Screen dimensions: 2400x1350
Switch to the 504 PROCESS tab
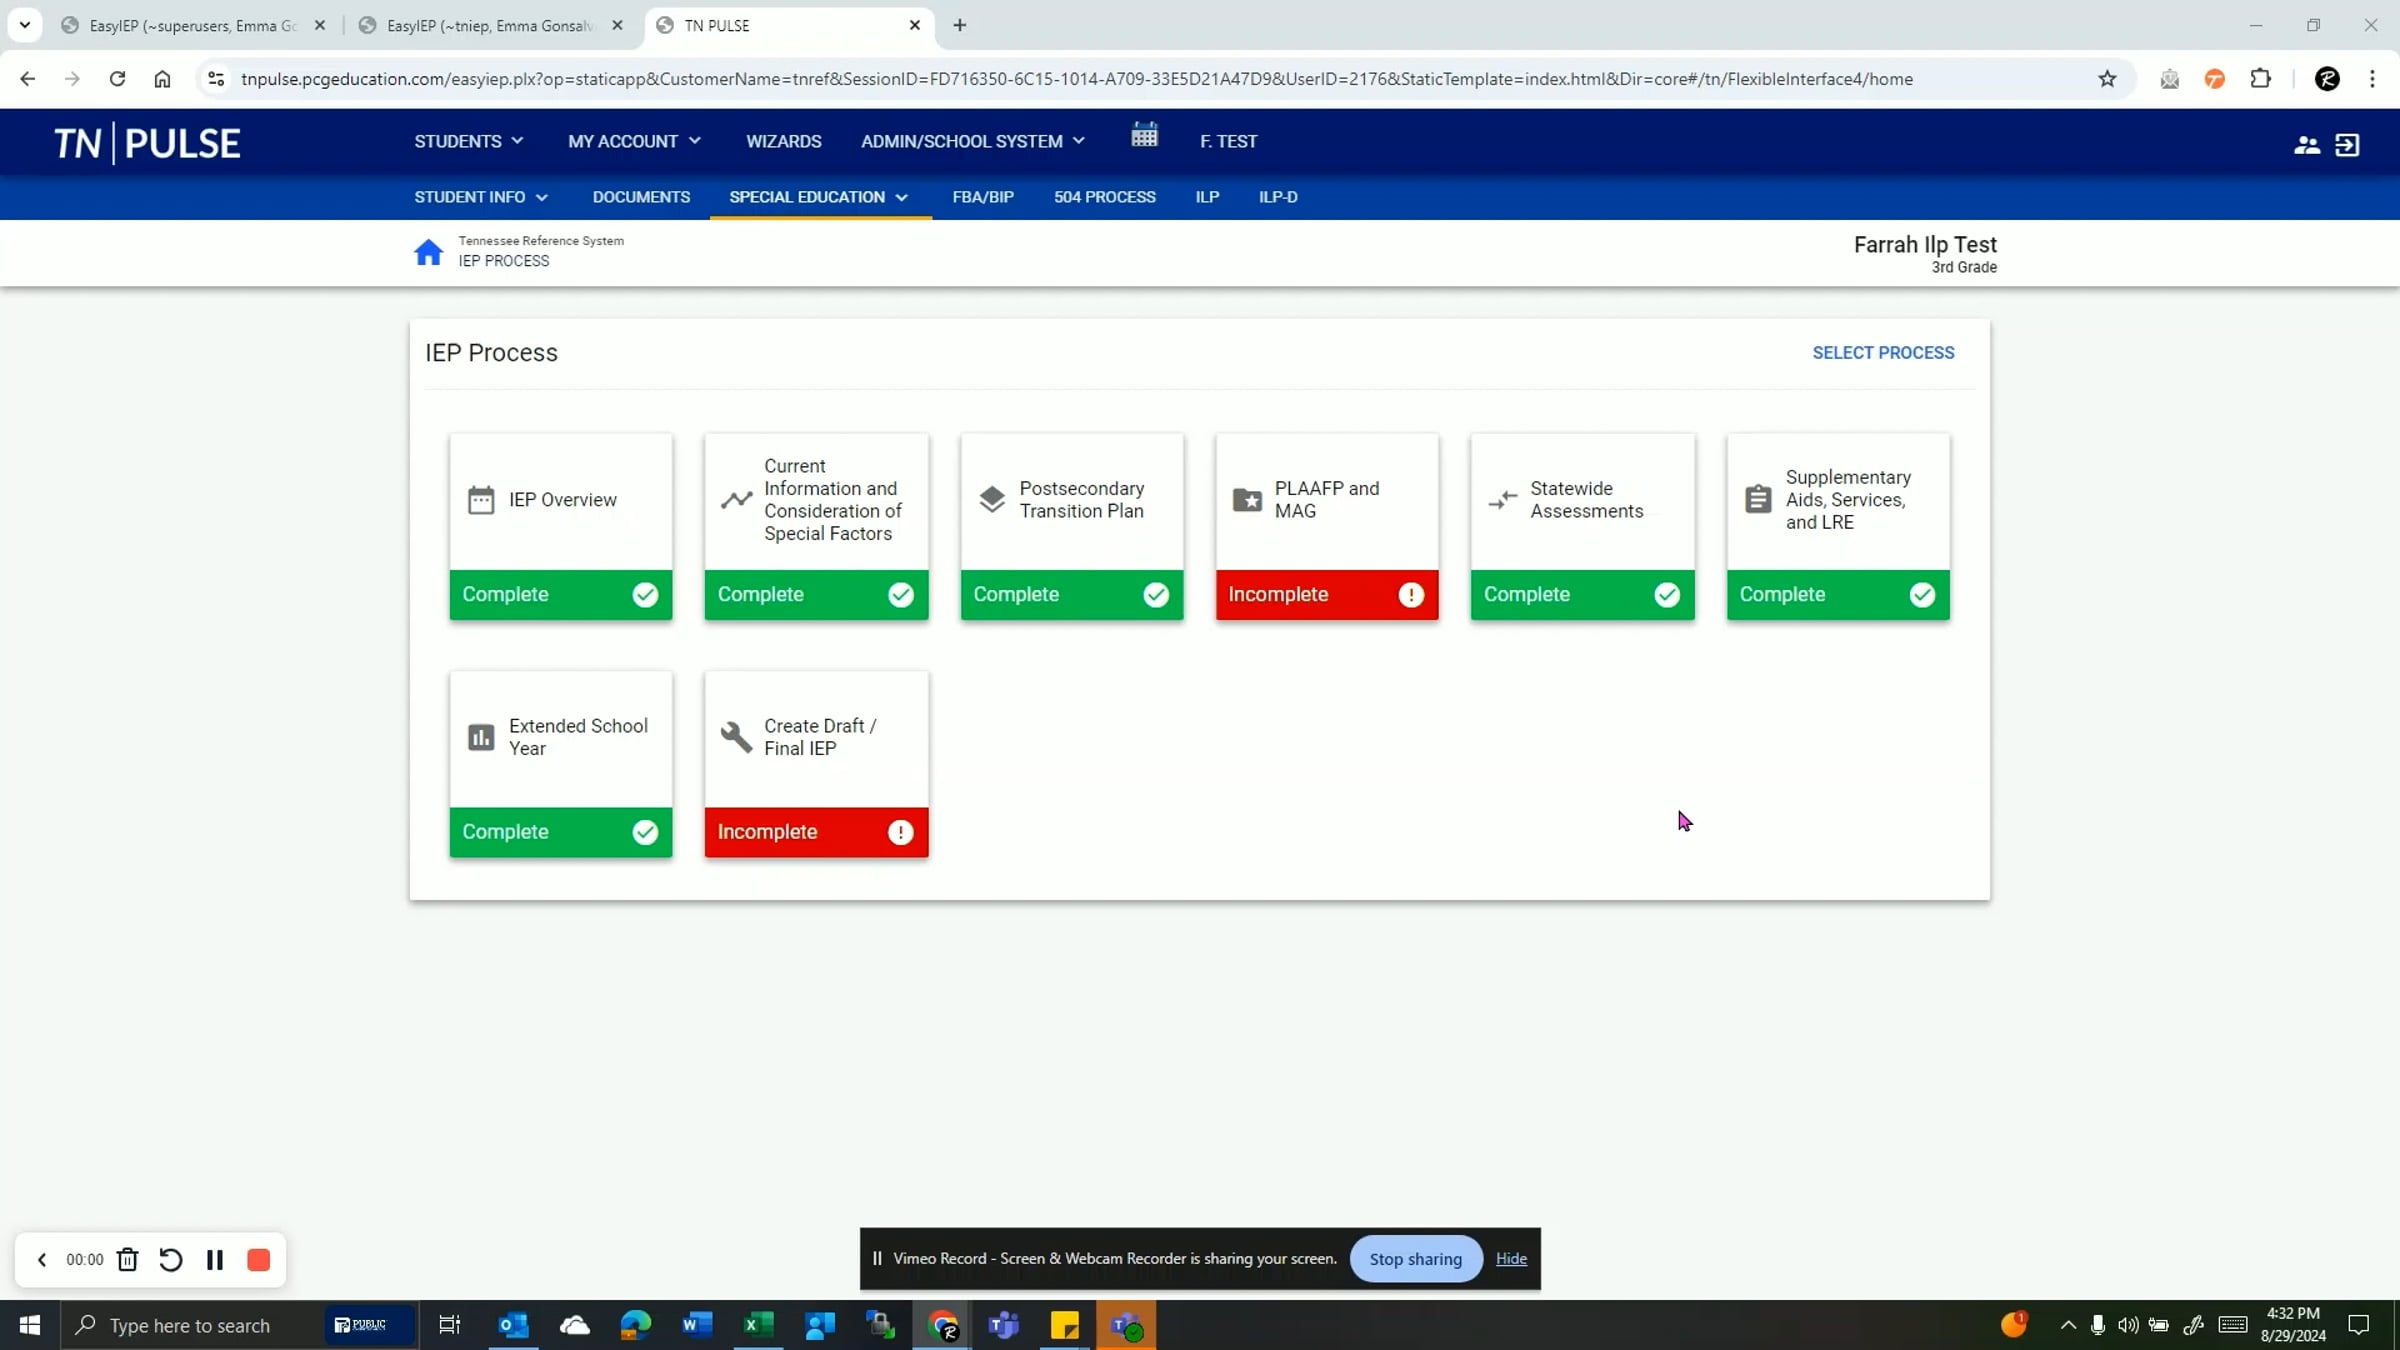pos(1104,197)
